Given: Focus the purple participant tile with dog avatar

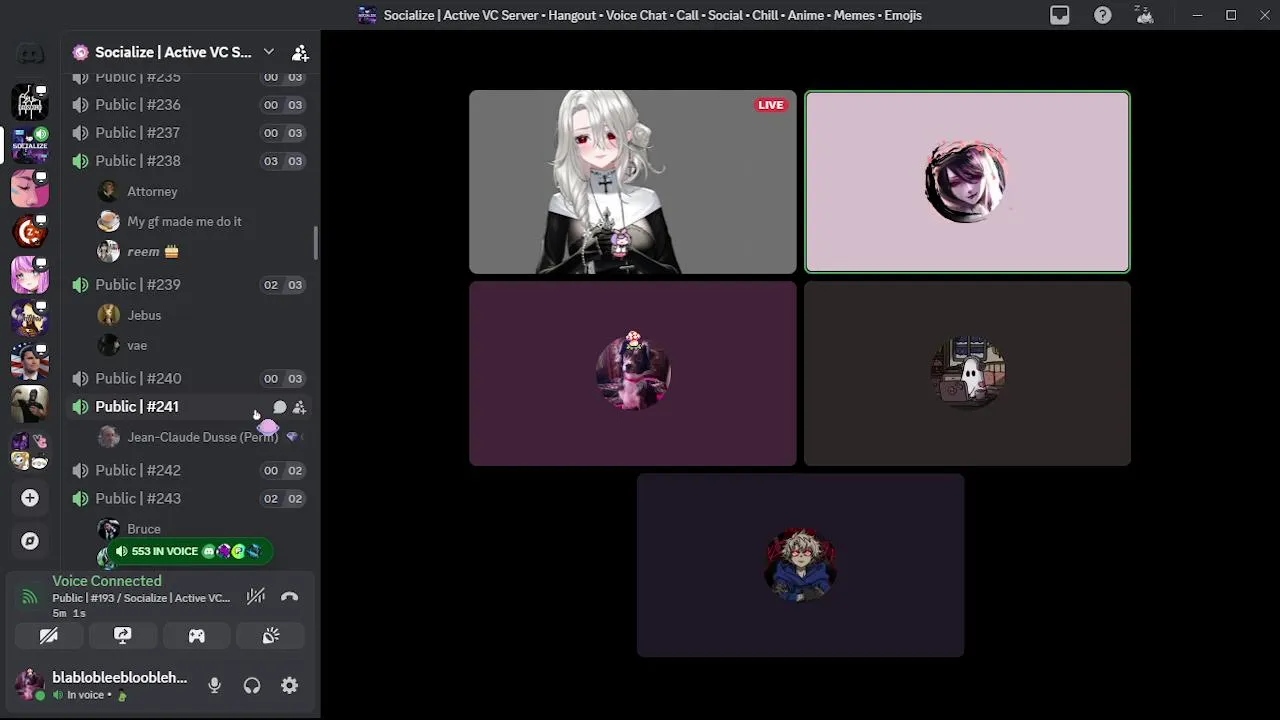Looking at the screenshot, I should click(633, 374).
